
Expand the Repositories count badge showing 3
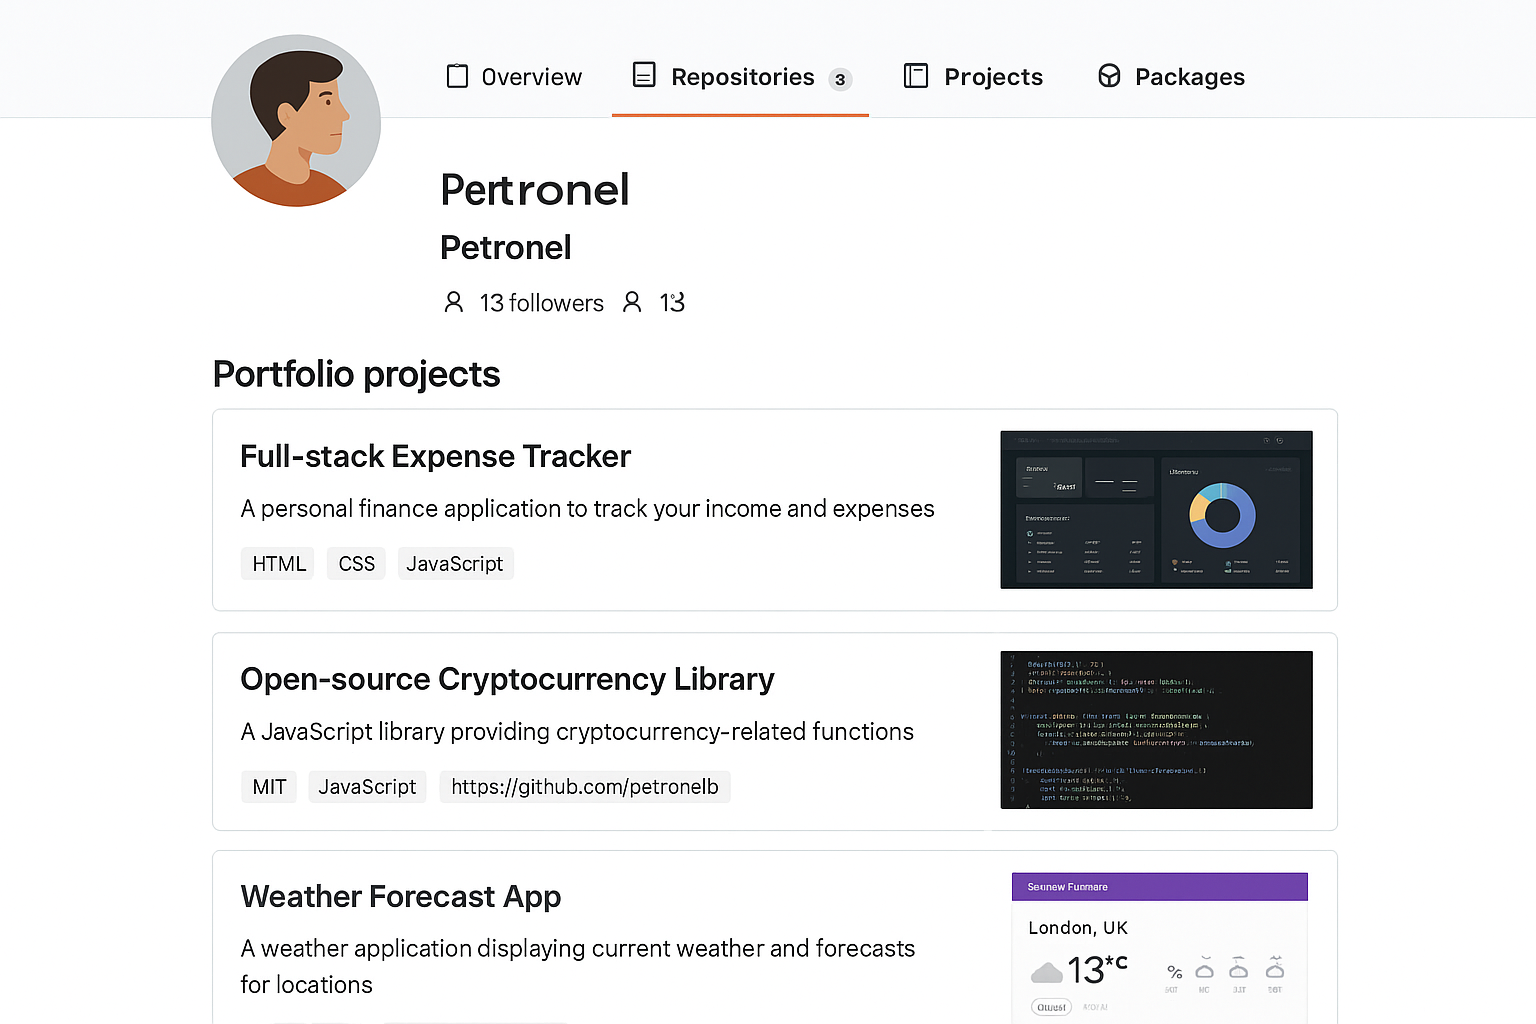841,79
